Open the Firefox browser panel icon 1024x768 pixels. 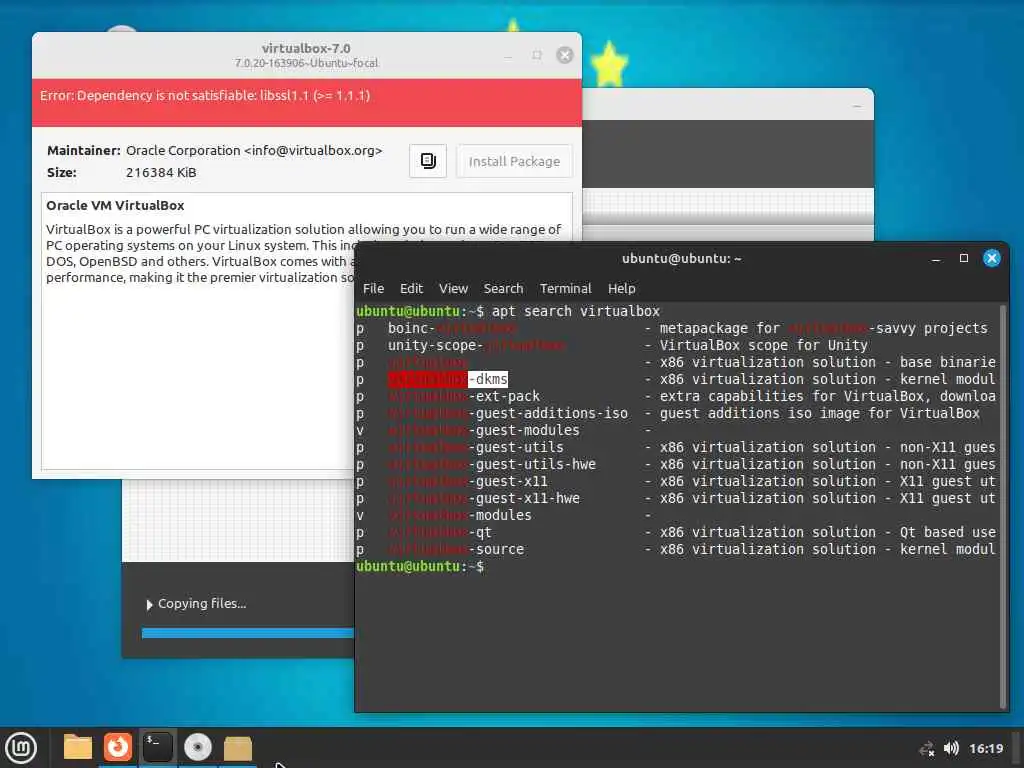[x=118, y=747]
